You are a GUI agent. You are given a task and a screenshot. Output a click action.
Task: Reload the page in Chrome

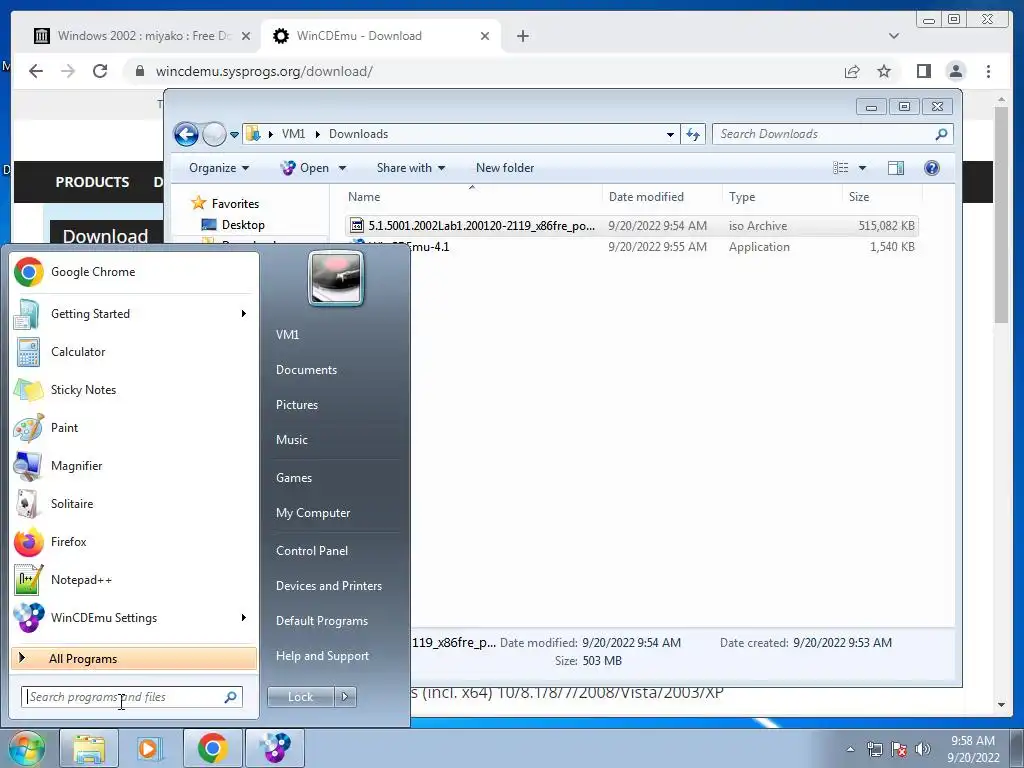[100, 71]
